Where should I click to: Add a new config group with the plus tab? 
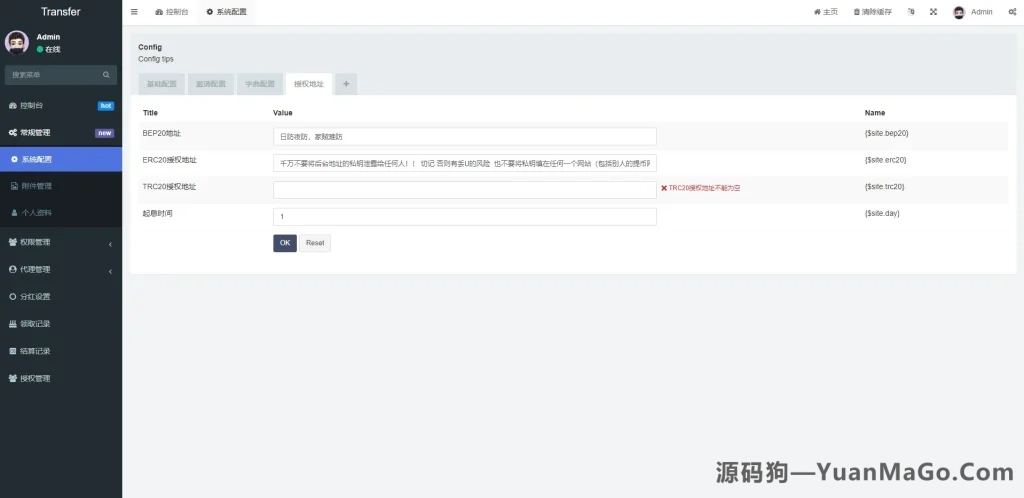click(x=346, y=84)
